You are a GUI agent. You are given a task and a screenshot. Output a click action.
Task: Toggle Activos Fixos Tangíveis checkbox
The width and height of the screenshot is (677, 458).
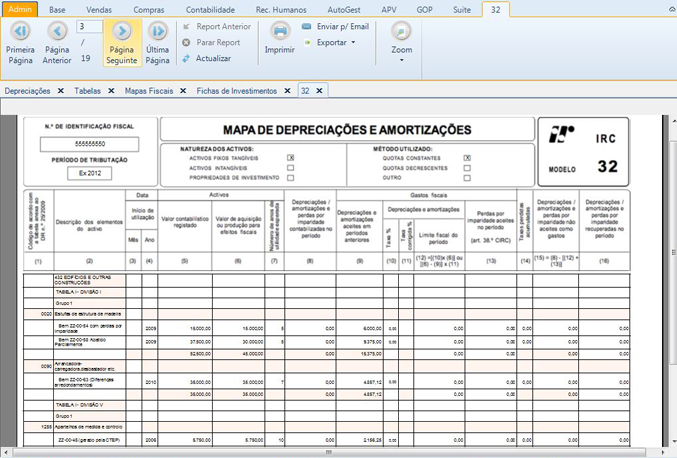pos(291,158)
